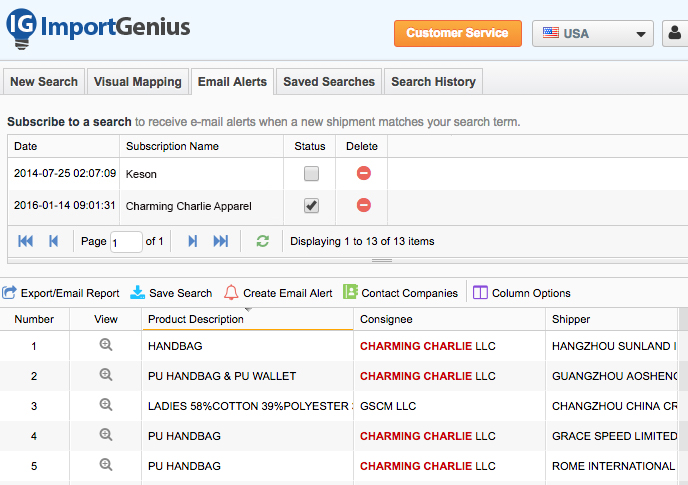Click Save Search
688x485 pixels.
[x=171, y=293]
